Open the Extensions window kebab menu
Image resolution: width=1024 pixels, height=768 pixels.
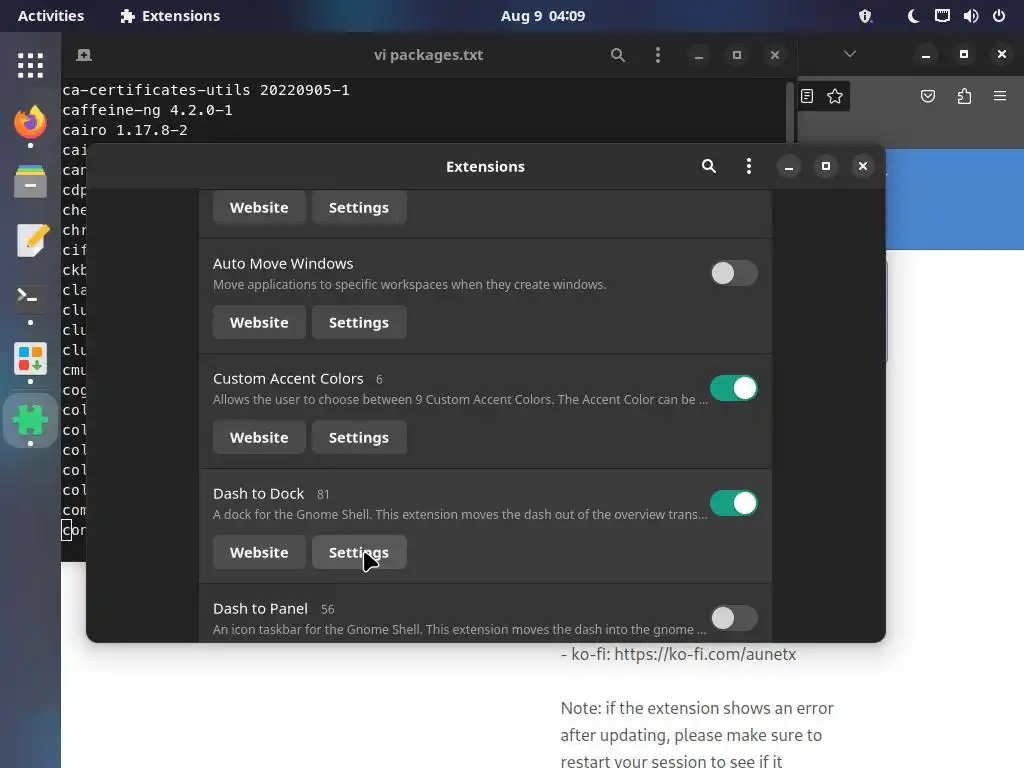748,167
